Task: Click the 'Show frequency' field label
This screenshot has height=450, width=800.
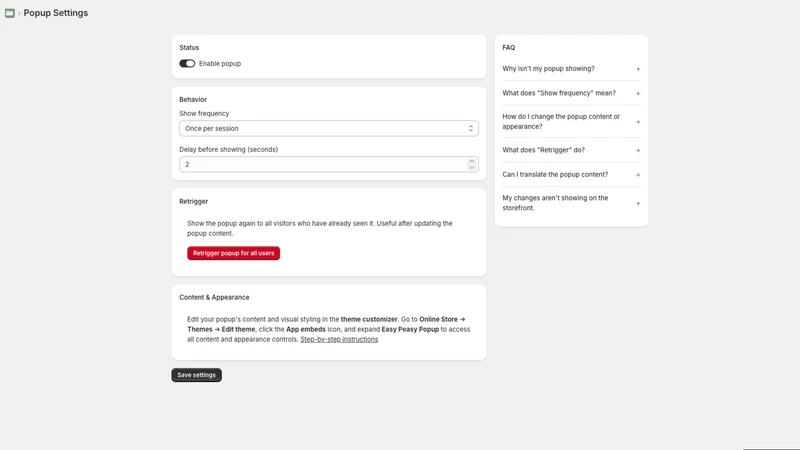Action: click(204, 113)
